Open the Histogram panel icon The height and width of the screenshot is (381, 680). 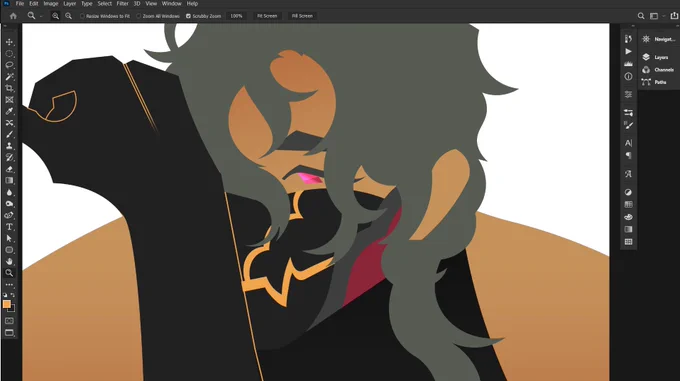tap(628, 64)
